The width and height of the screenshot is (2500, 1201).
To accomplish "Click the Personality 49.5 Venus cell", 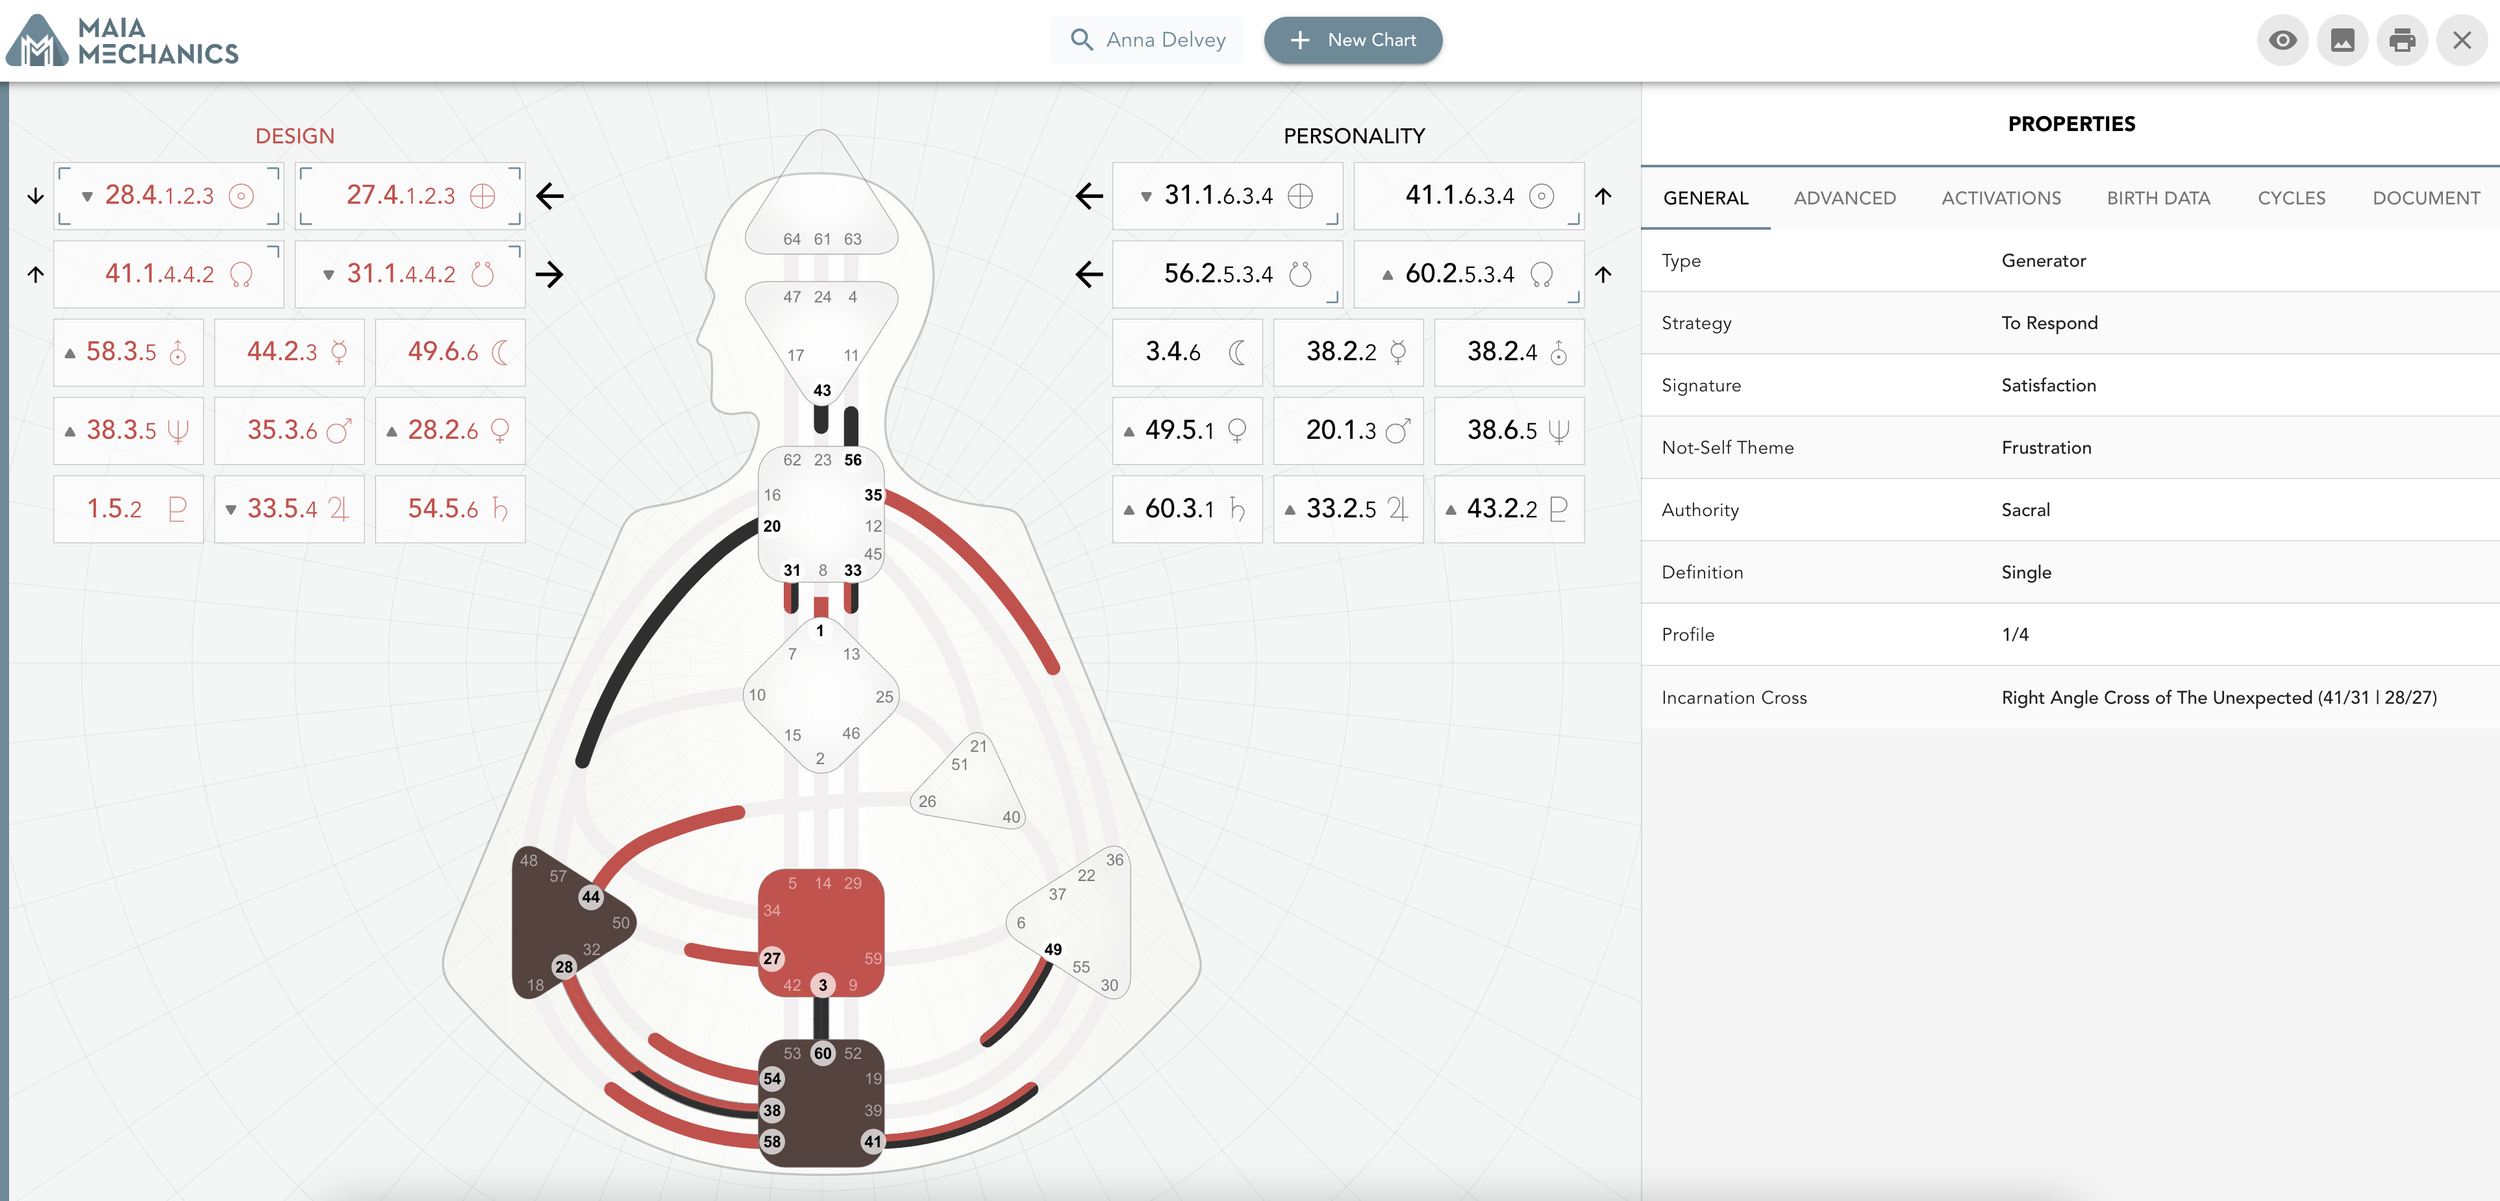I will pyautogui.click(x=1188, y=431).
